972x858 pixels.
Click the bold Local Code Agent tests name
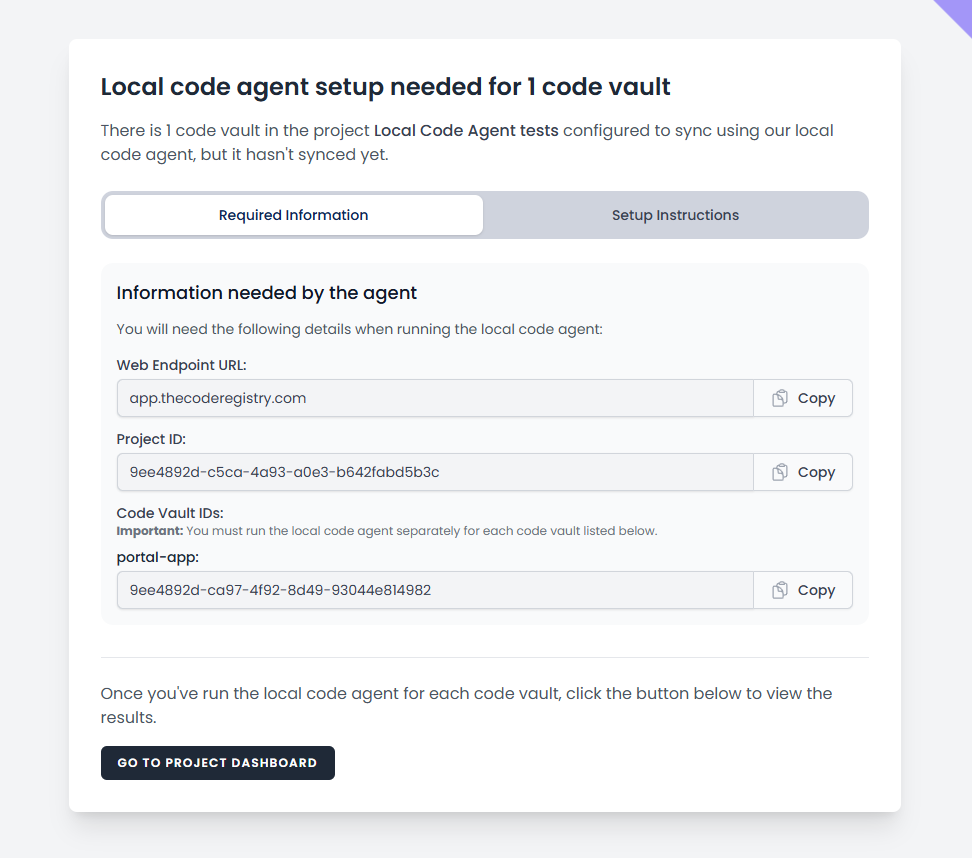466,131
